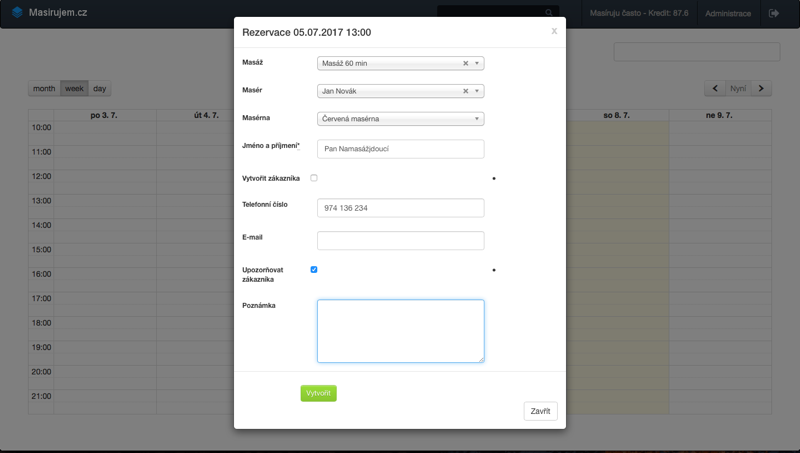Enable the Vytvořit zákazníka checkbox
The width and height of the screenshot is (800, 453).
[x=314, y=178]
